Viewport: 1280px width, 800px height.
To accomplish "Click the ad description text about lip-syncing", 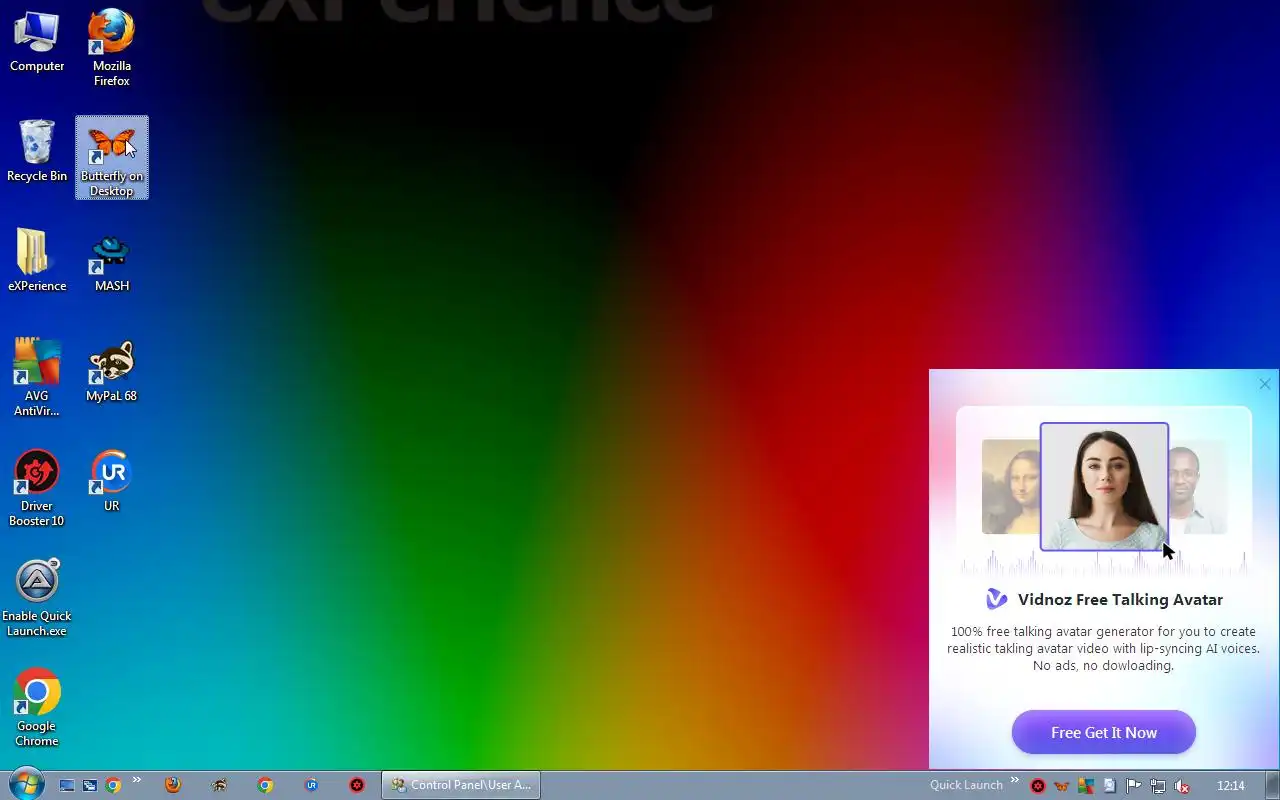I will 1104,648.
